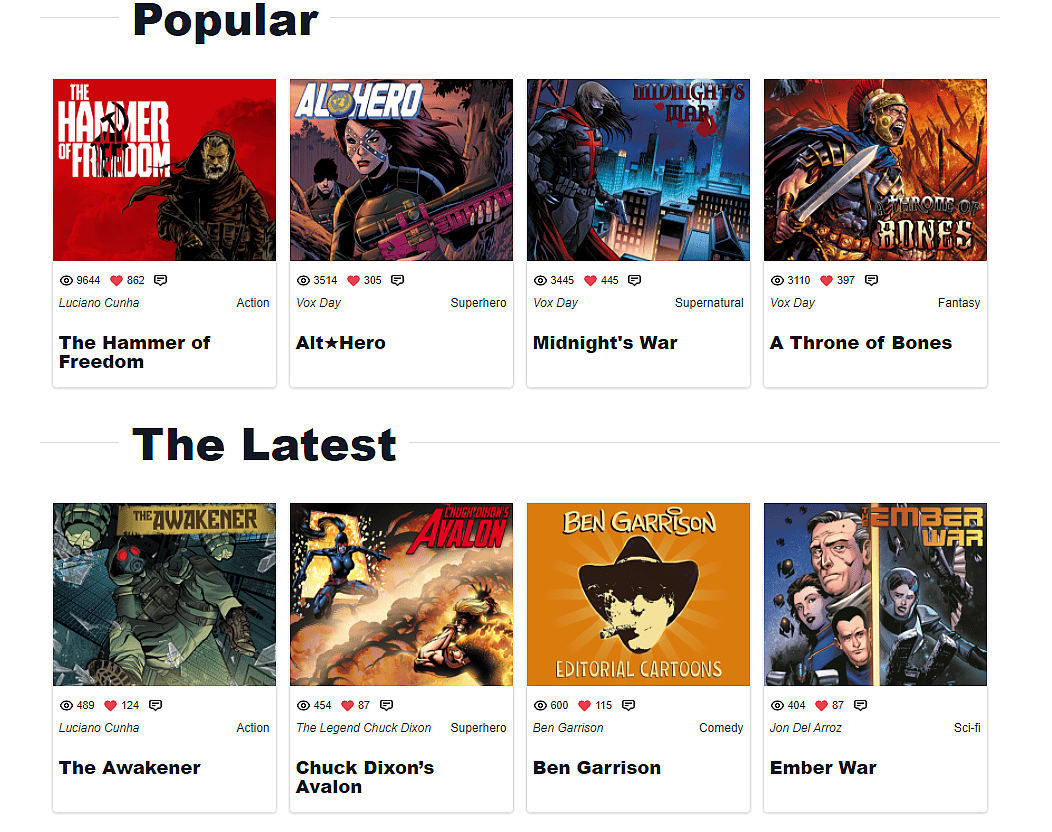Open author The Legend Chuck Dixon

[364, 727]
